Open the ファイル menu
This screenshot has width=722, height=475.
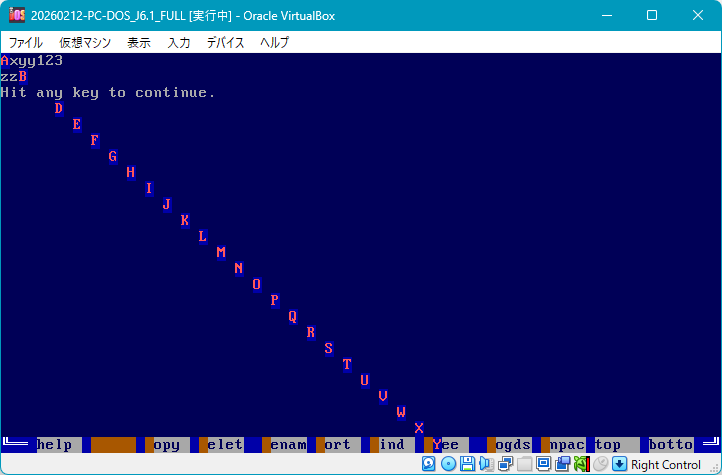coord(26,43)
